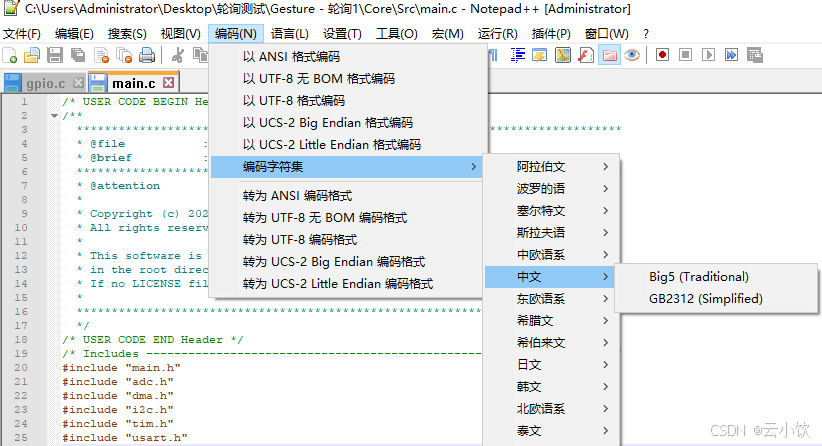Choose 以 UCS-2 Little Endian 格式编码
The image size is (822, 446).
(x=346, y=145)
